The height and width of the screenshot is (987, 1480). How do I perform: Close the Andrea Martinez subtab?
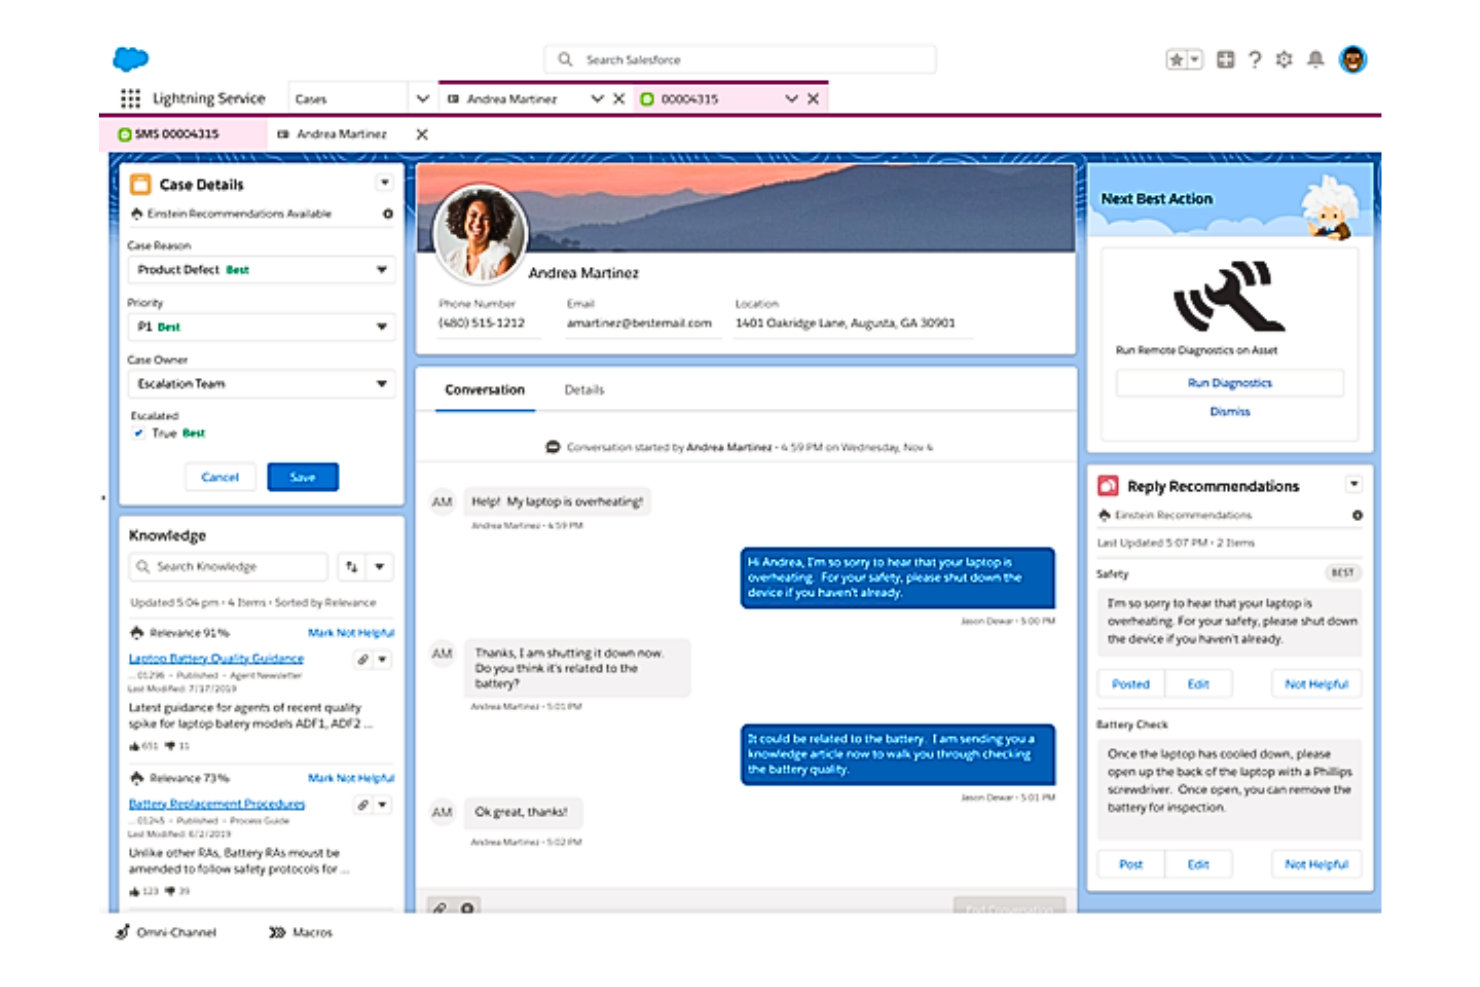coord(422,134)
